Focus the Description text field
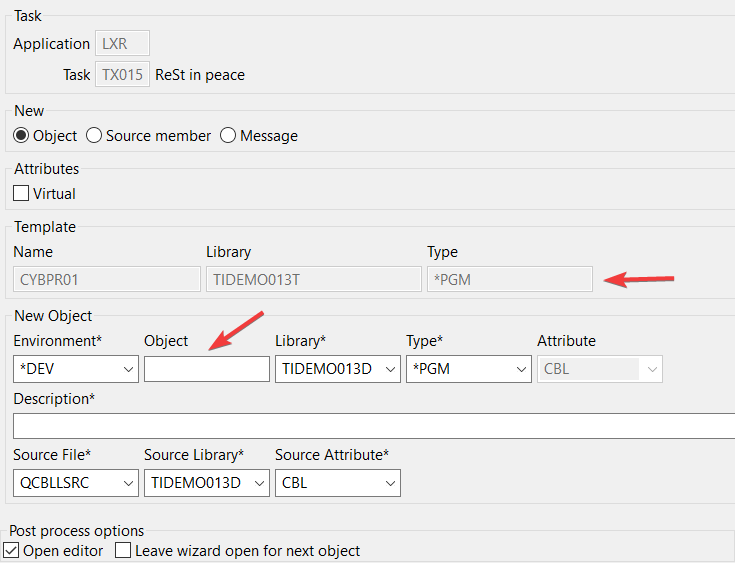Image resolution: width=735 pixels, height=563 pixels. click(374, 426)
